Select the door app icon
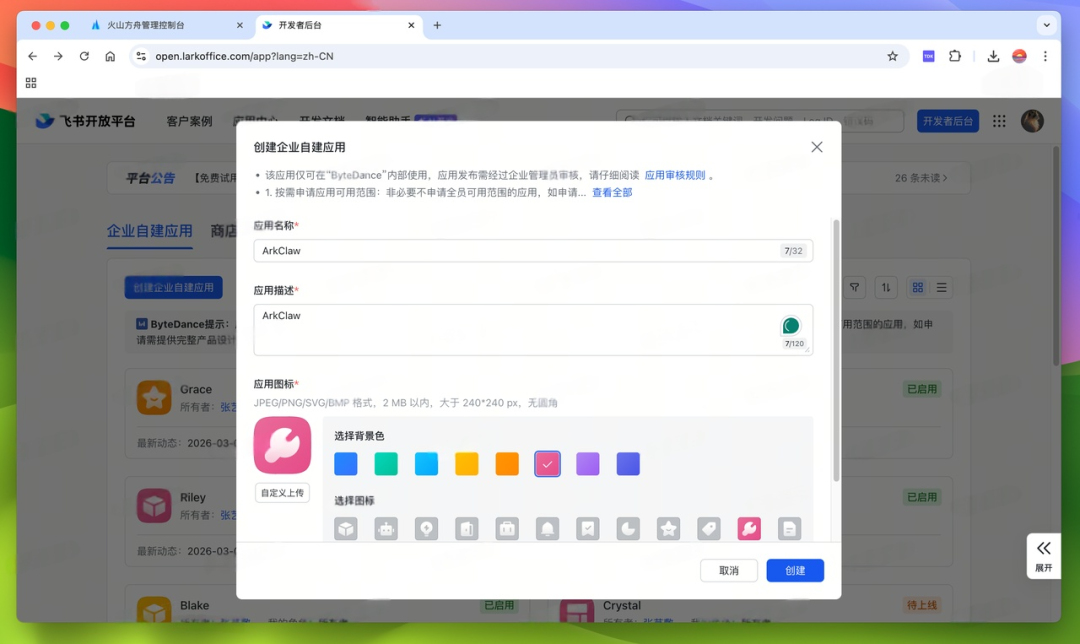 (466, 529)
